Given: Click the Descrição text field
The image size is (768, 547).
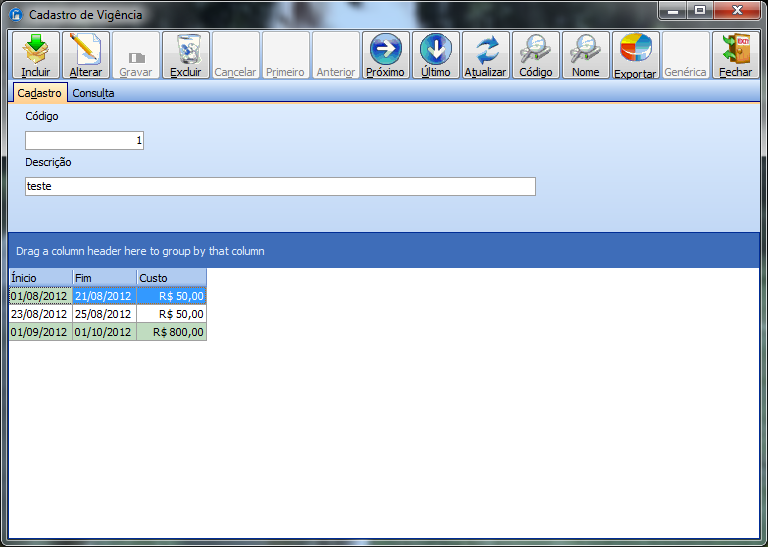Looking at the screenshot, I should pyautogui.click(x=280, y=186).
